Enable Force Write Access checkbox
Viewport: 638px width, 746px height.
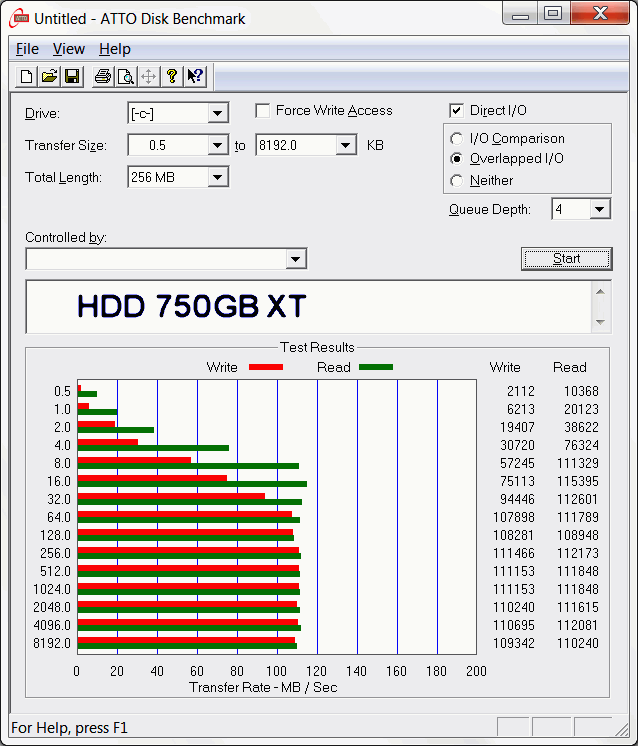click(x=263, y=111)
